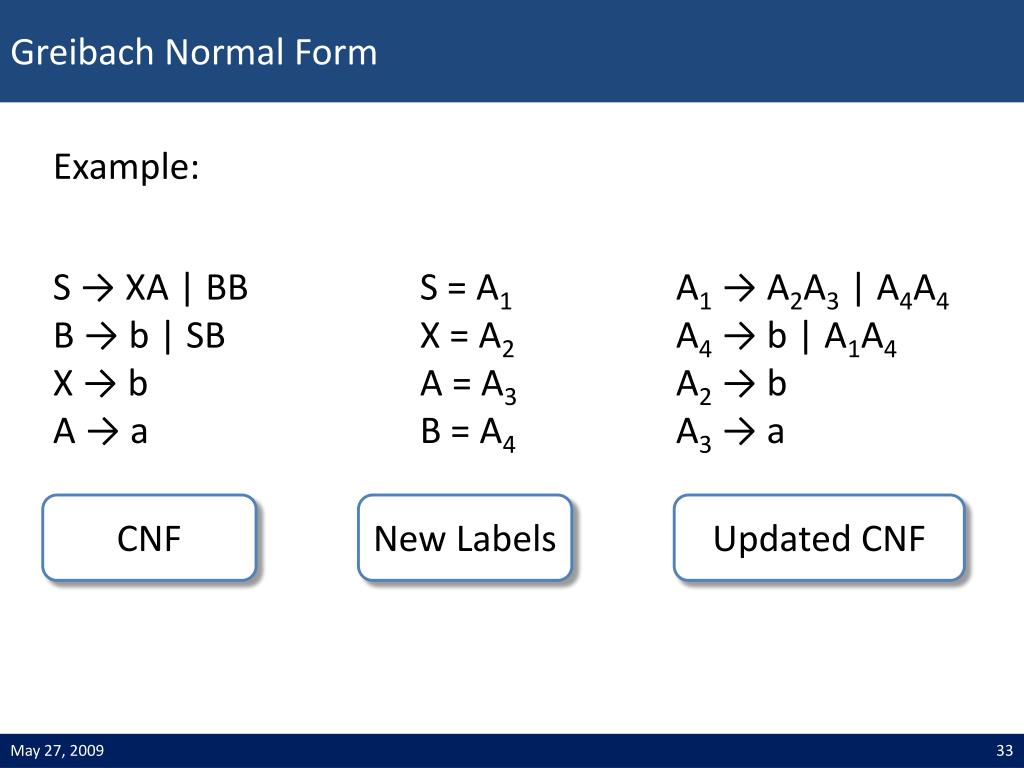This screenshot has width=1024, height=768.
Task: Click the blue title header bar
Action: tap(512, 51)
